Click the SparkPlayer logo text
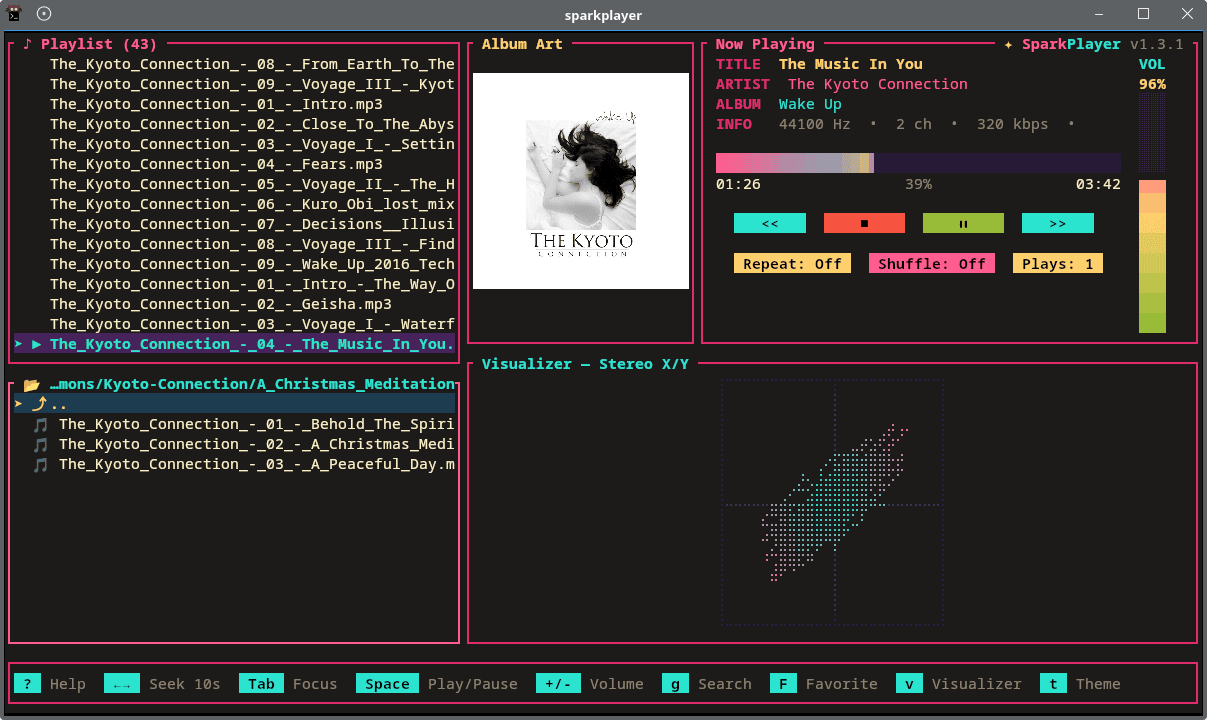The height and width of the screenshot is (720, 1207). click(1071, 44)
